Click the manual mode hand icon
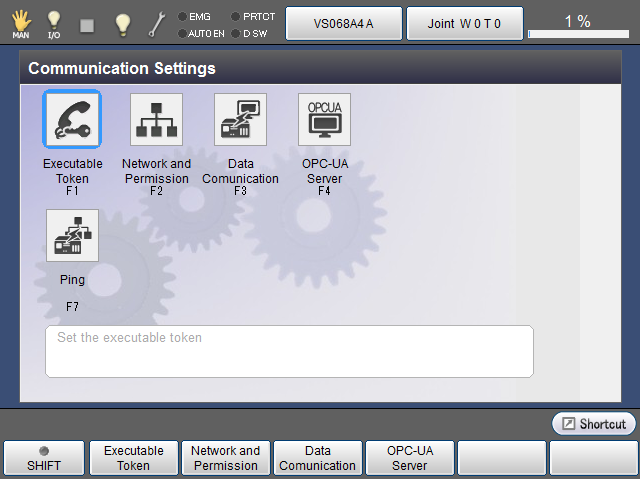Viewport: 640px width, 479px height. pos(20,23)
